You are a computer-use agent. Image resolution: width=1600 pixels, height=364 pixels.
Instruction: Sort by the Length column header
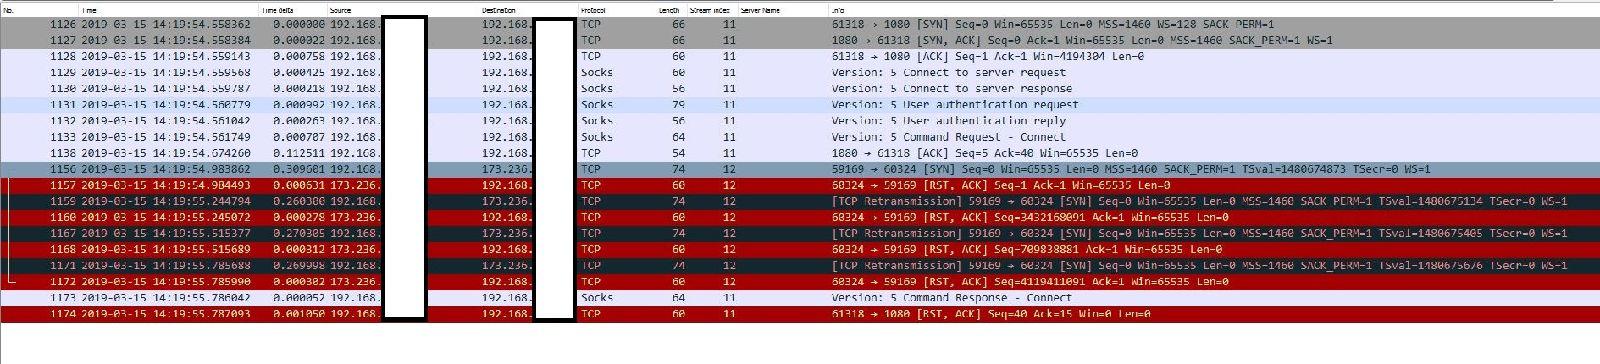670,10
